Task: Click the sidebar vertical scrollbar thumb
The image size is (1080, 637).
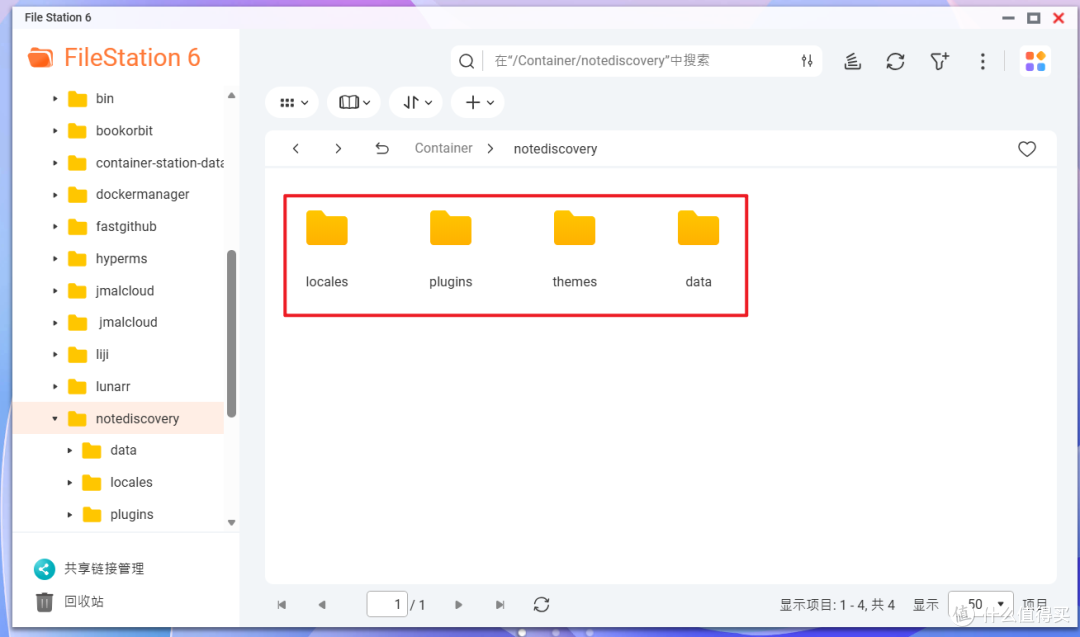Action: (231, 334)
